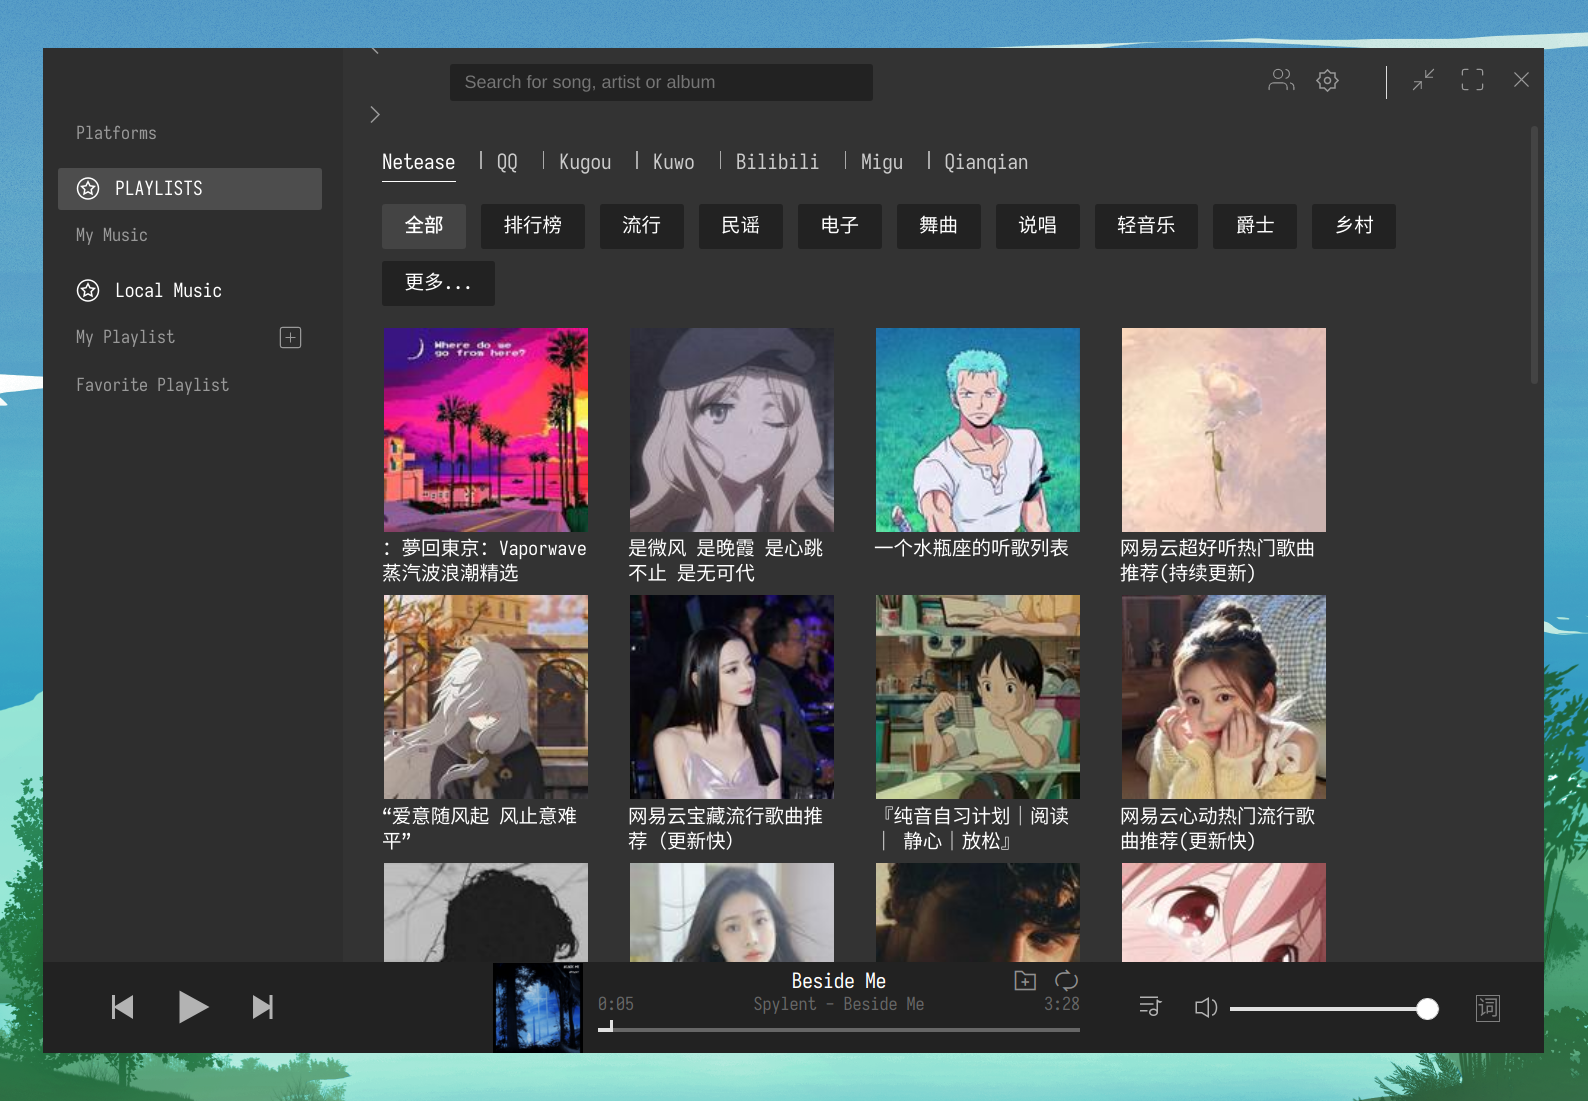Screen dimensions: 1588x1101
Task: Click the Spylent - Beside Me artist text
Action: pyautogui.click(x=839, y=1004)
